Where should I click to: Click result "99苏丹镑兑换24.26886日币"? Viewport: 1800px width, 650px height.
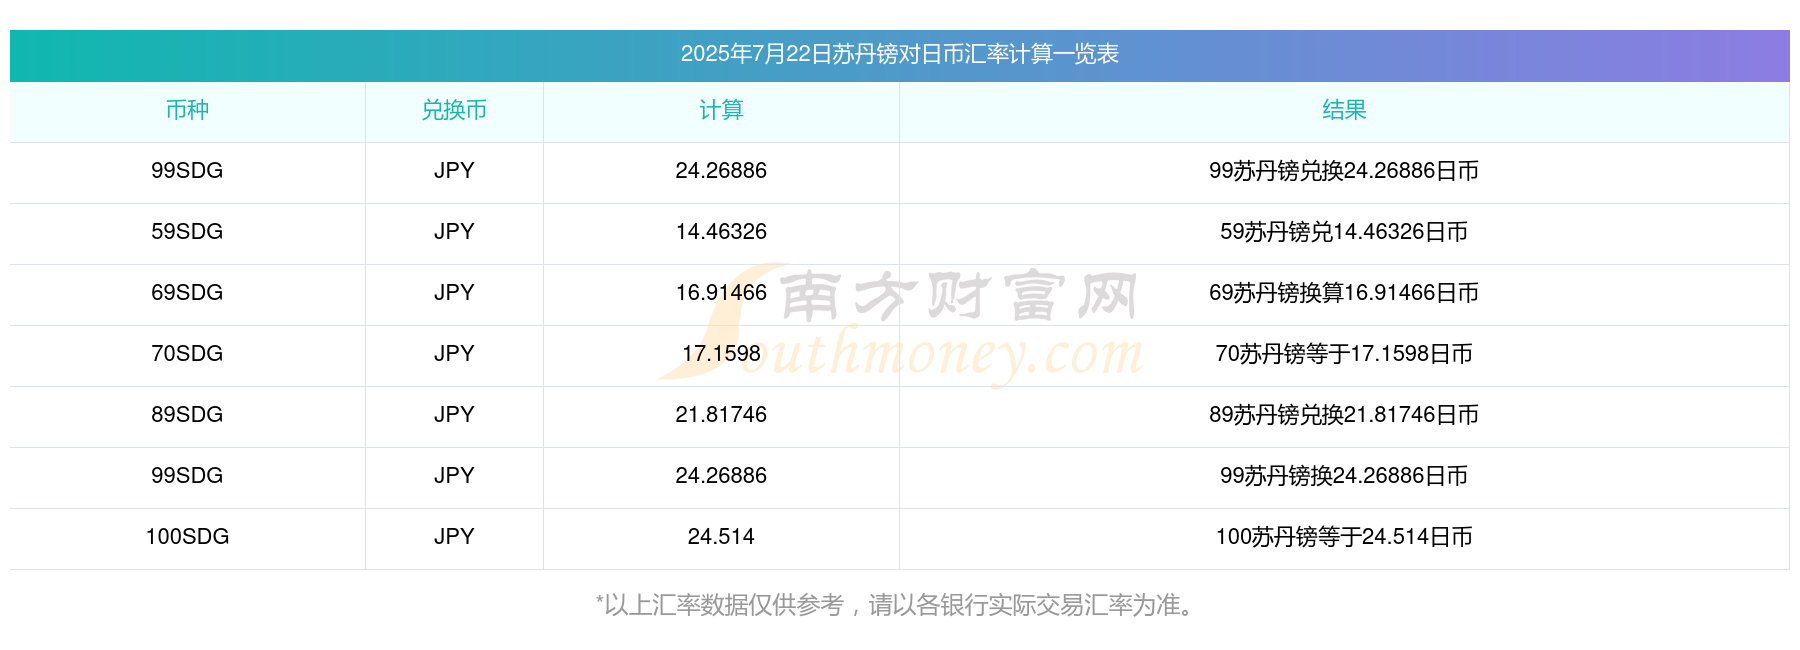point(1344,171)
